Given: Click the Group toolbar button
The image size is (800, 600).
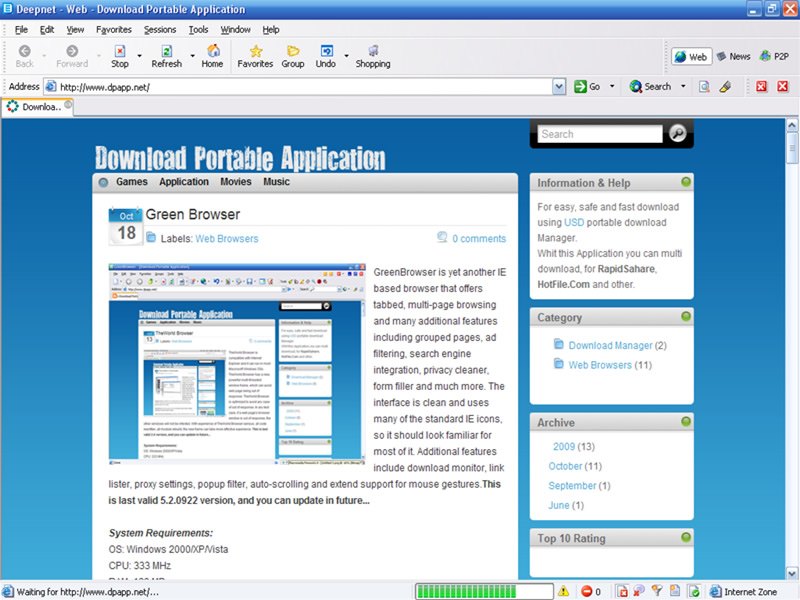Looking at the screenshot, I should [293, 57].
